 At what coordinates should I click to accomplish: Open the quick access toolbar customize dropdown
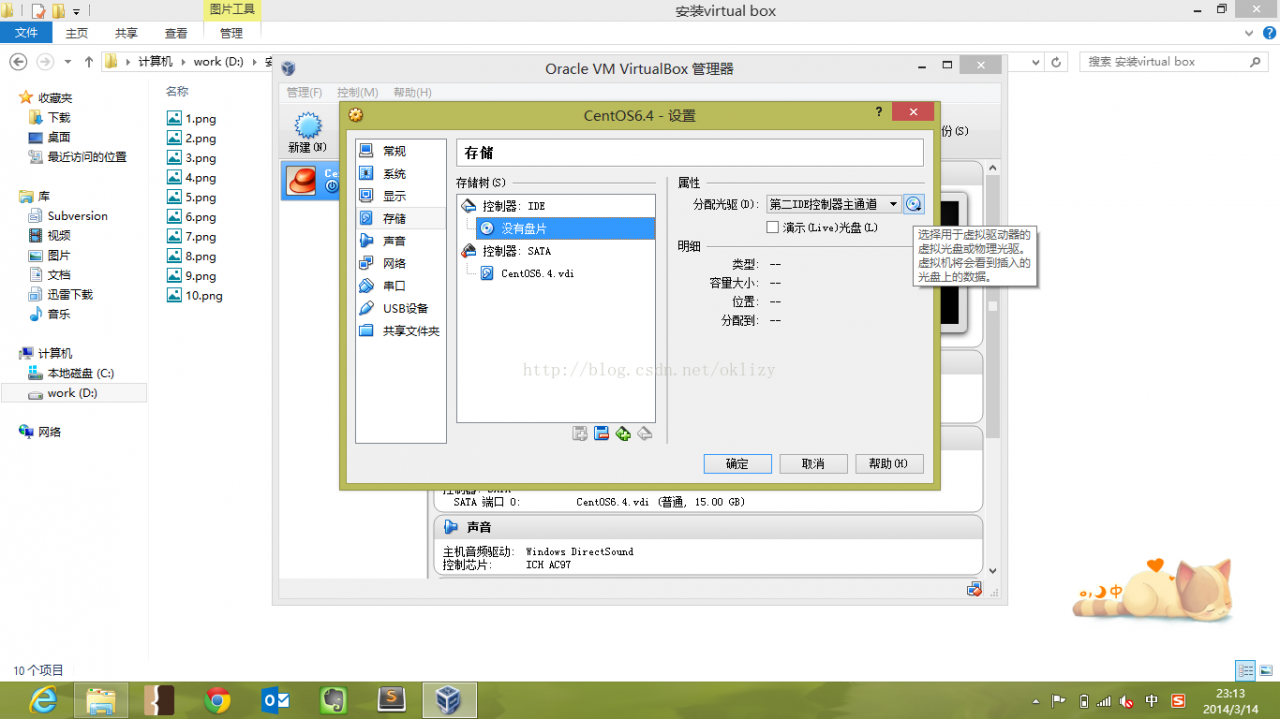tap(76, 12)
